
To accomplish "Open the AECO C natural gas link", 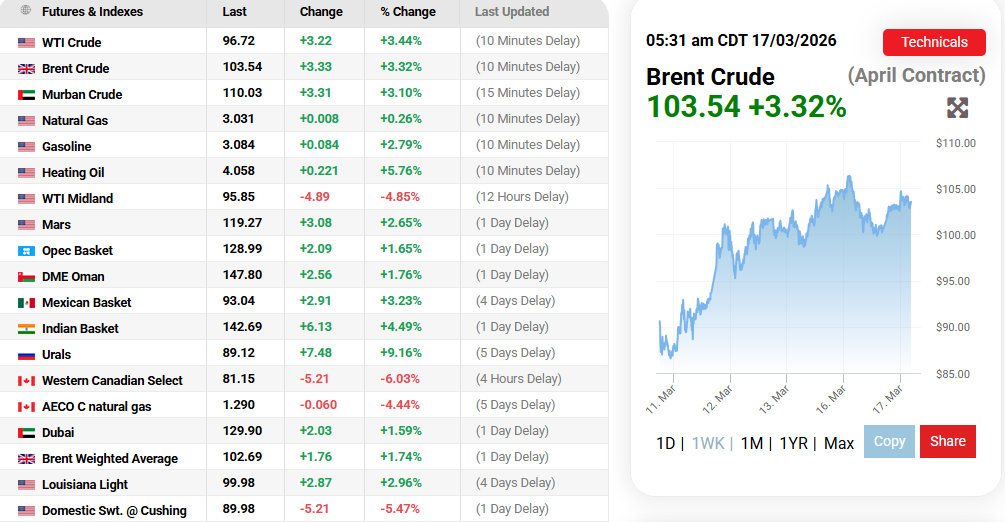I will click(97, 407).
